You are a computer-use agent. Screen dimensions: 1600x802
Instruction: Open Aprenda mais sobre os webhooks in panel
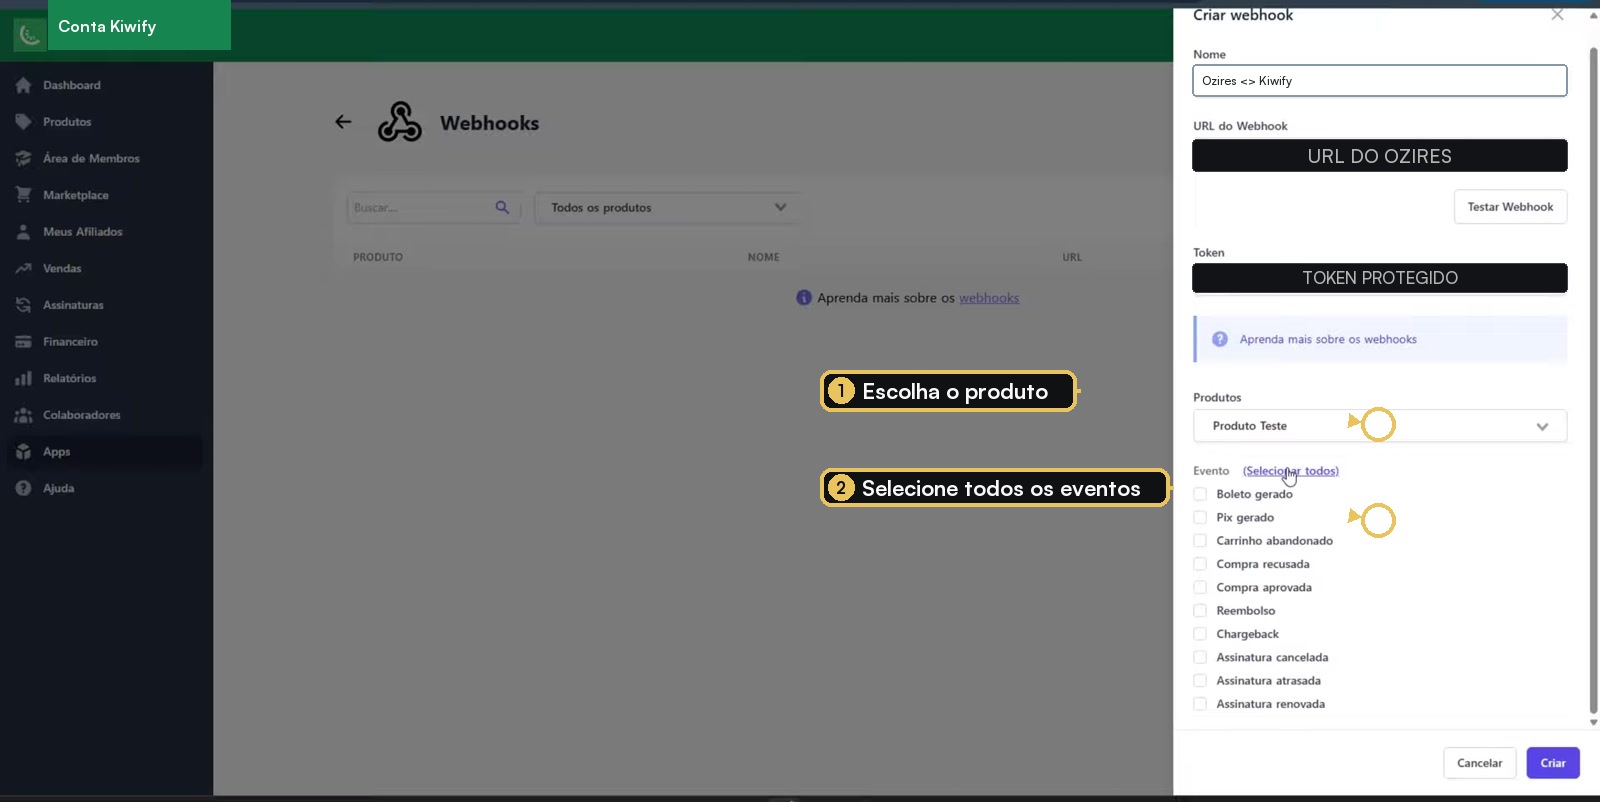1328,339
